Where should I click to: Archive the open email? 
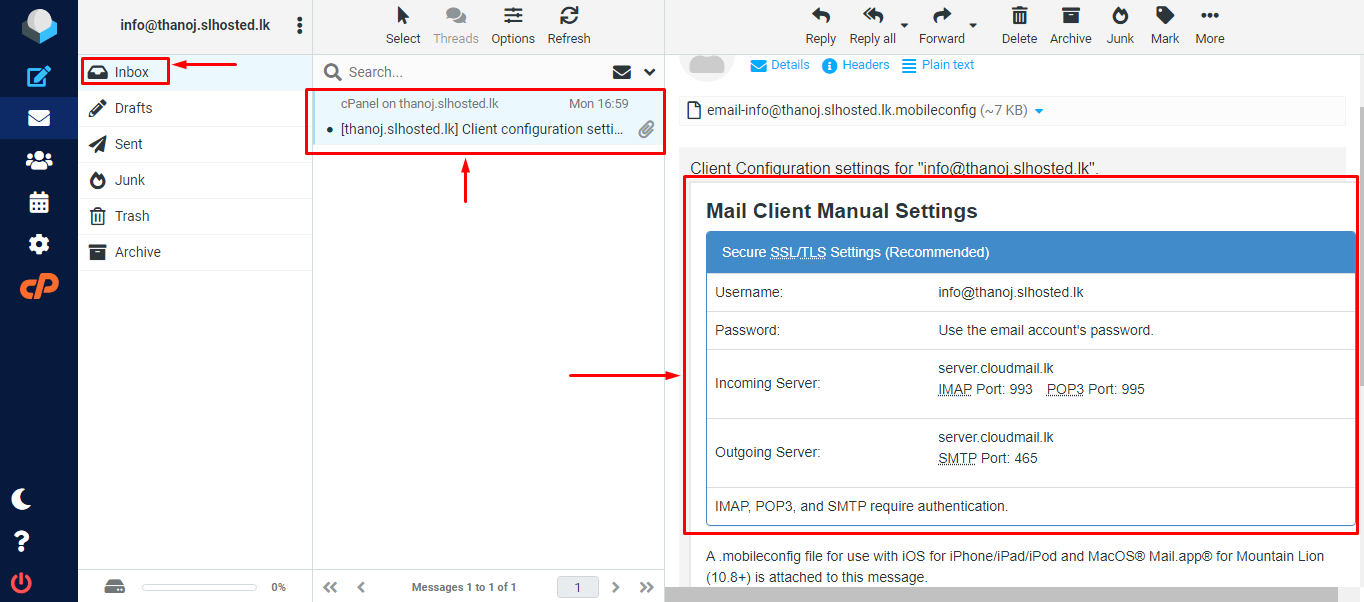1070,25
